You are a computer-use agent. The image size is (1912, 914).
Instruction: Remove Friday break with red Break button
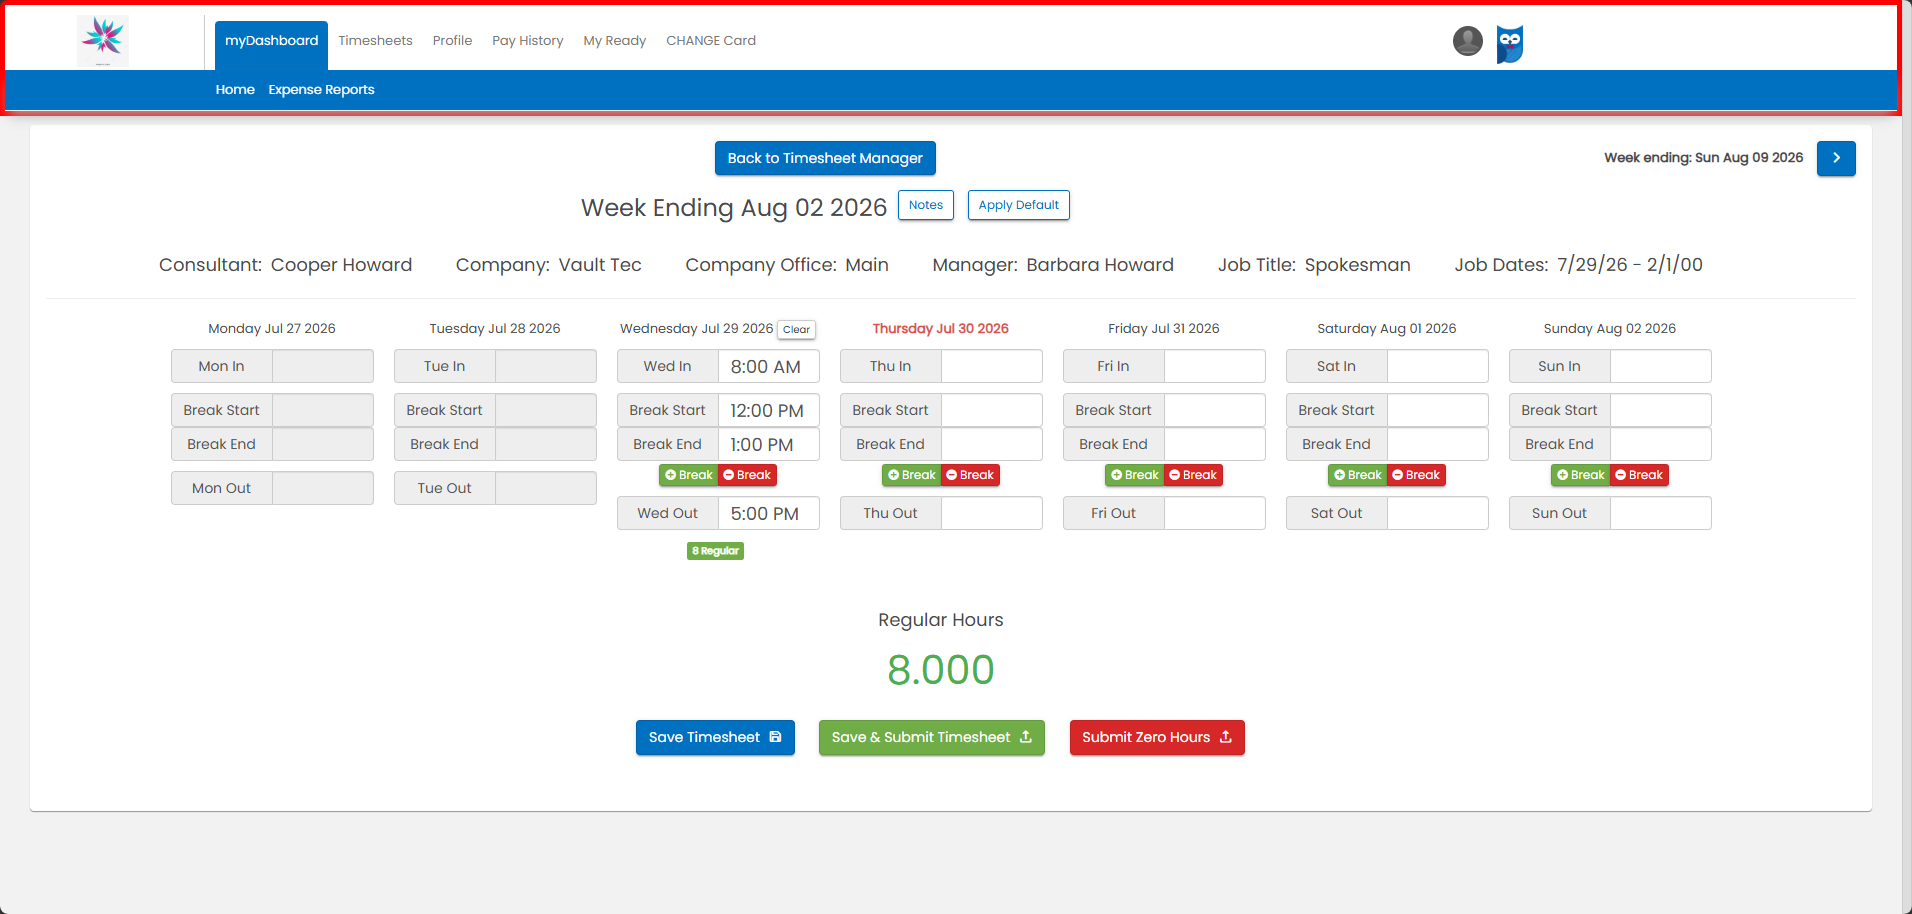1193,475
